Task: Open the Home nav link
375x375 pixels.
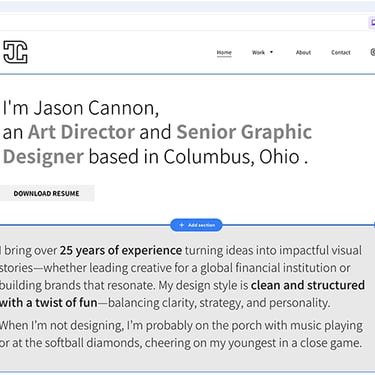Action: coord(224,52)
